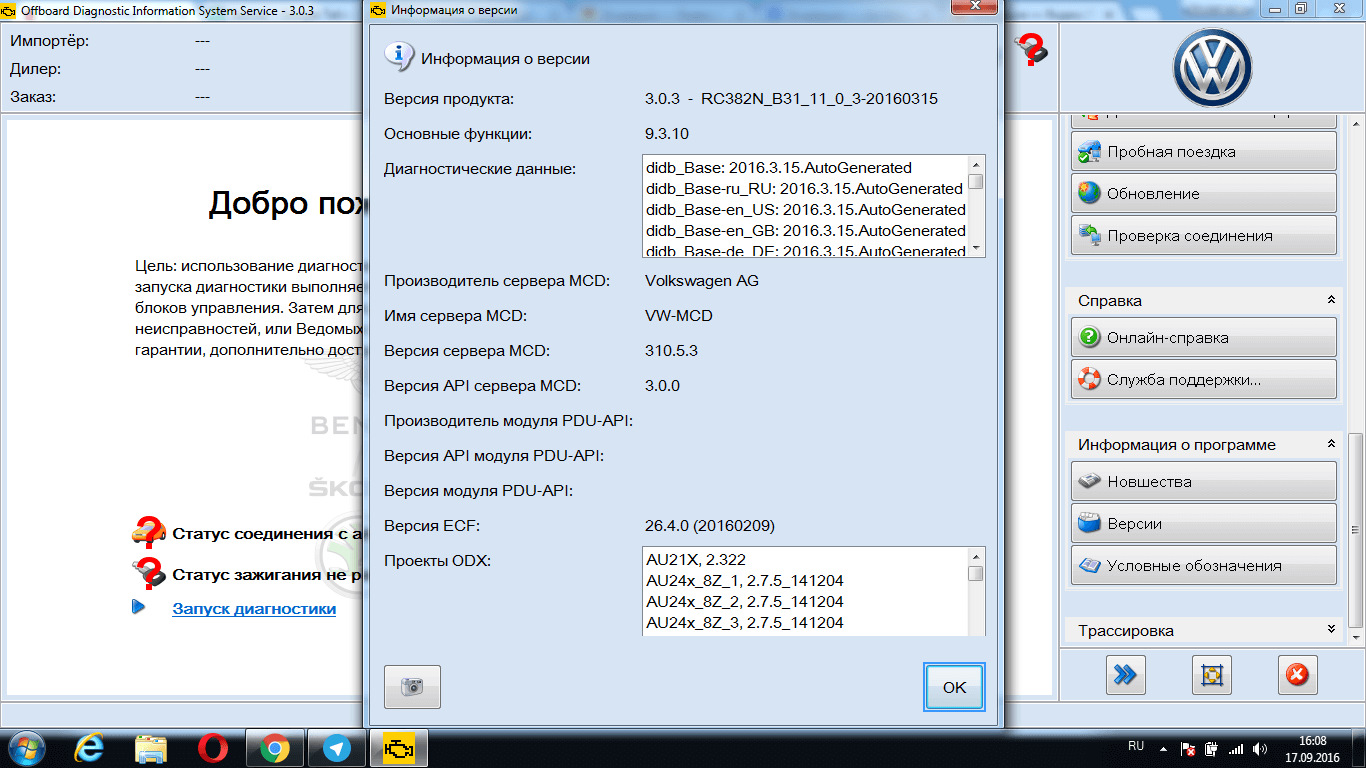Click the taskbar clock showing 16:08
This screenshot has width=1366, height=768.
point(1312,749)
